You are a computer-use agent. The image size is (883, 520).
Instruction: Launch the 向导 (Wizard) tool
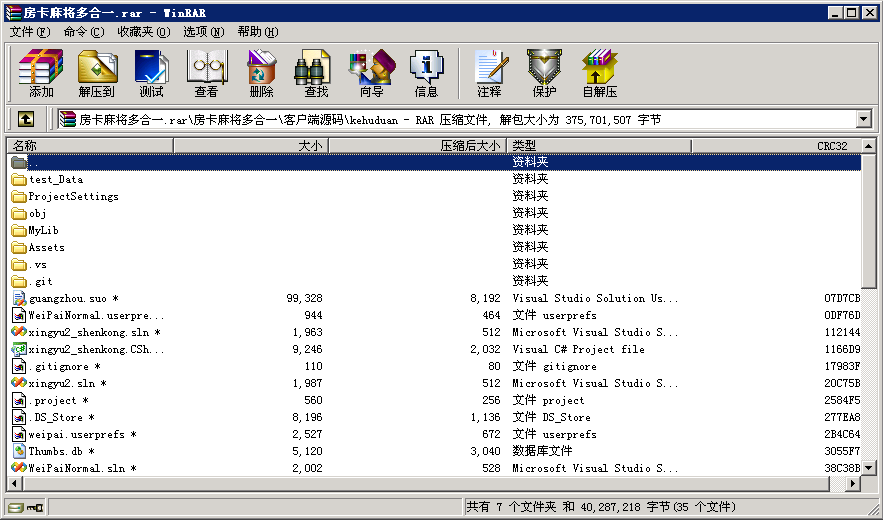tap(371, 73)
